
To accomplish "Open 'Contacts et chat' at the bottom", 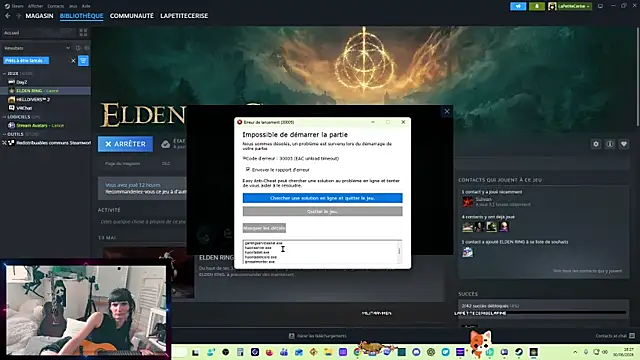I will click(x=615, y=336).
